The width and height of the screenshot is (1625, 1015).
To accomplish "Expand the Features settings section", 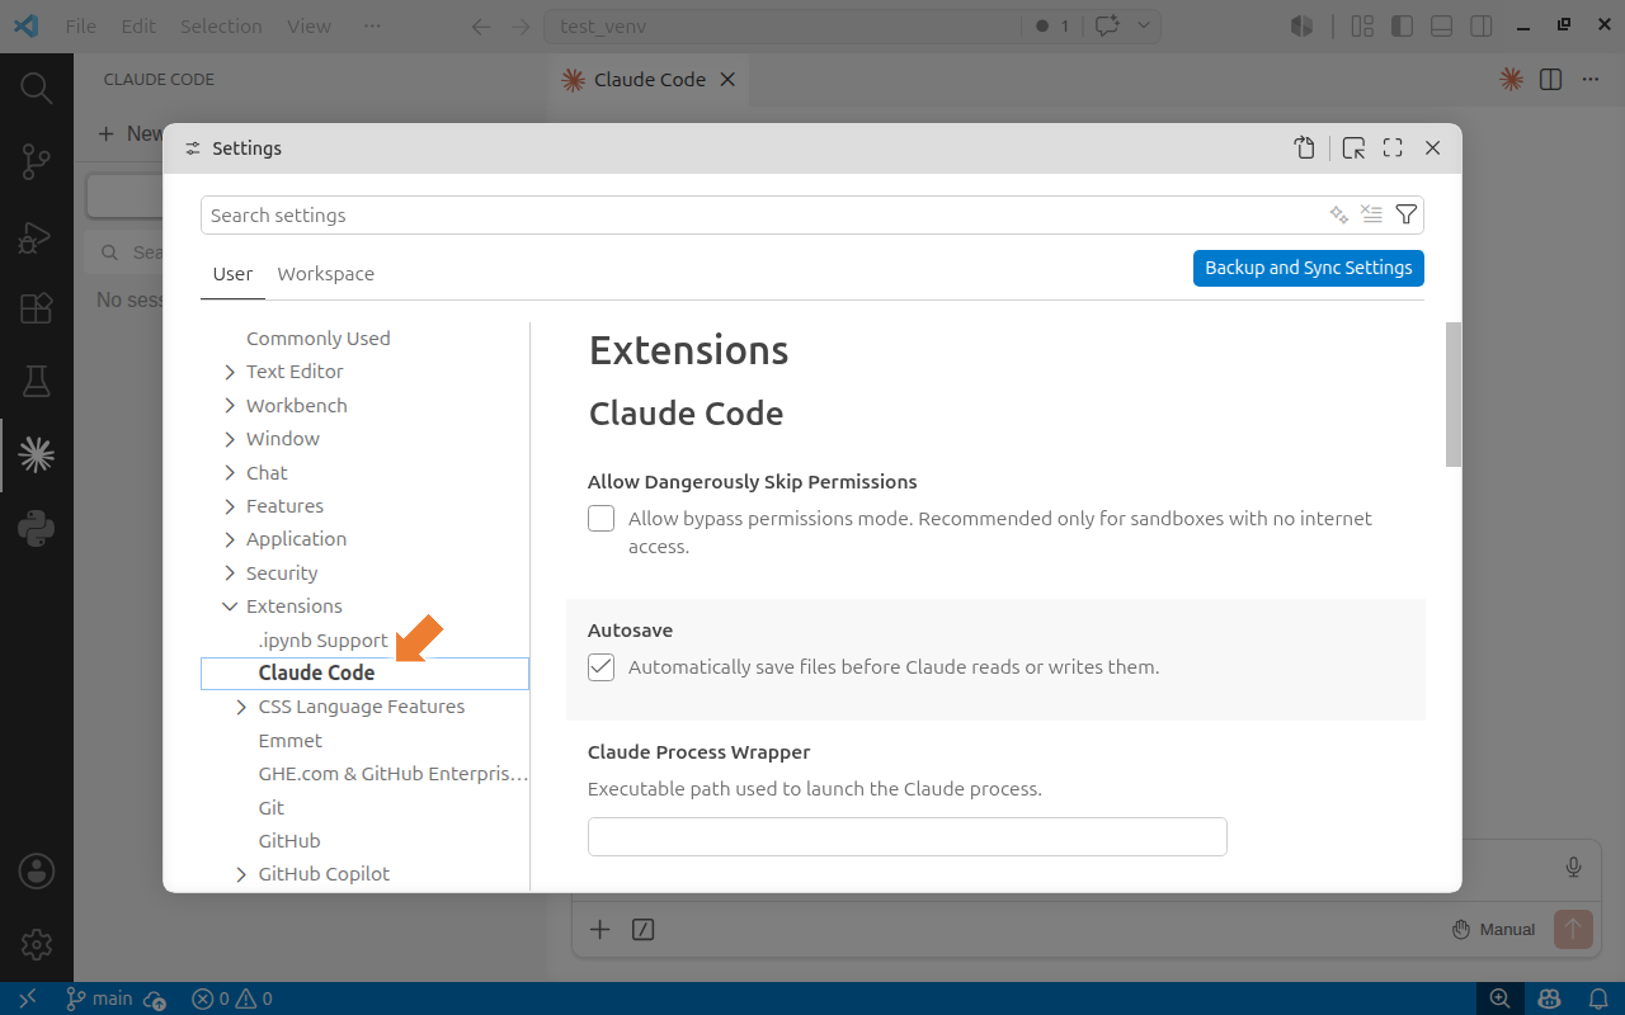I will pyautogui.click(x=230, y=506).
